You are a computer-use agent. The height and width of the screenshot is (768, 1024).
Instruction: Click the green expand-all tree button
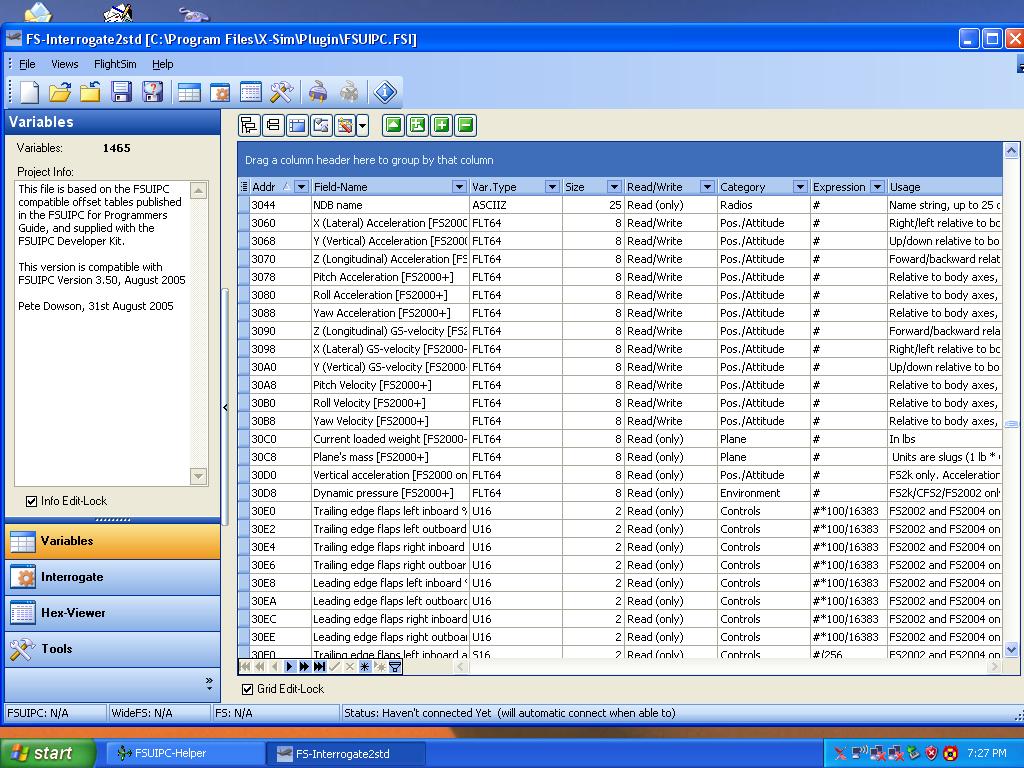point(417,125)
